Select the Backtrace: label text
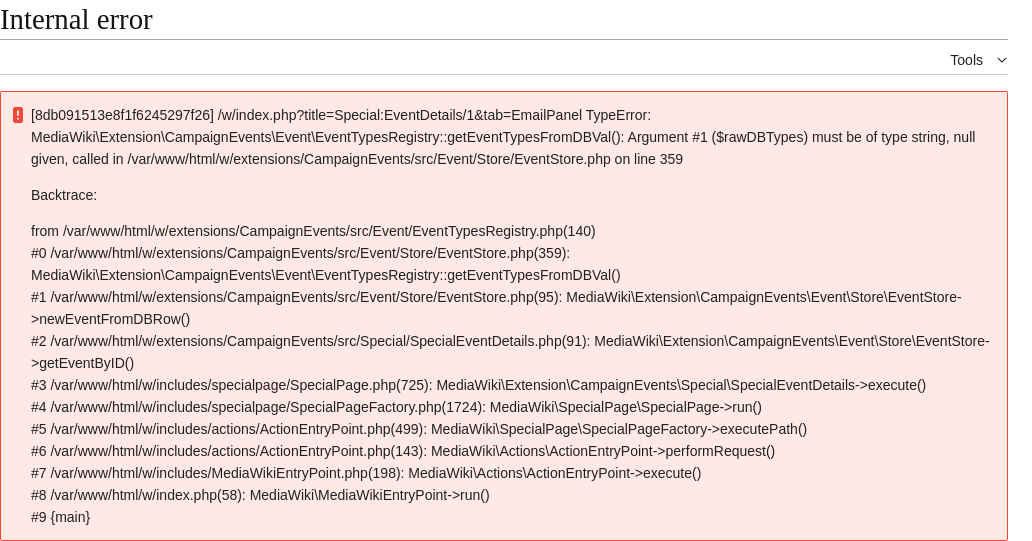Viewport: 1032px width, 541px height. pos(64,195)
